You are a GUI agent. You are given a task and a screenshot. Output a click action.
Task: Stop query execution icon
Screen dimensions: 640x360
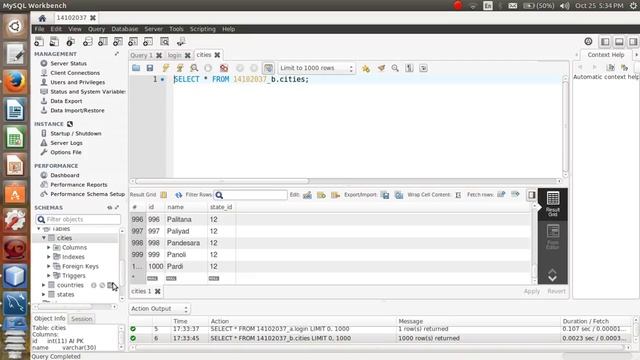[208, 68]
